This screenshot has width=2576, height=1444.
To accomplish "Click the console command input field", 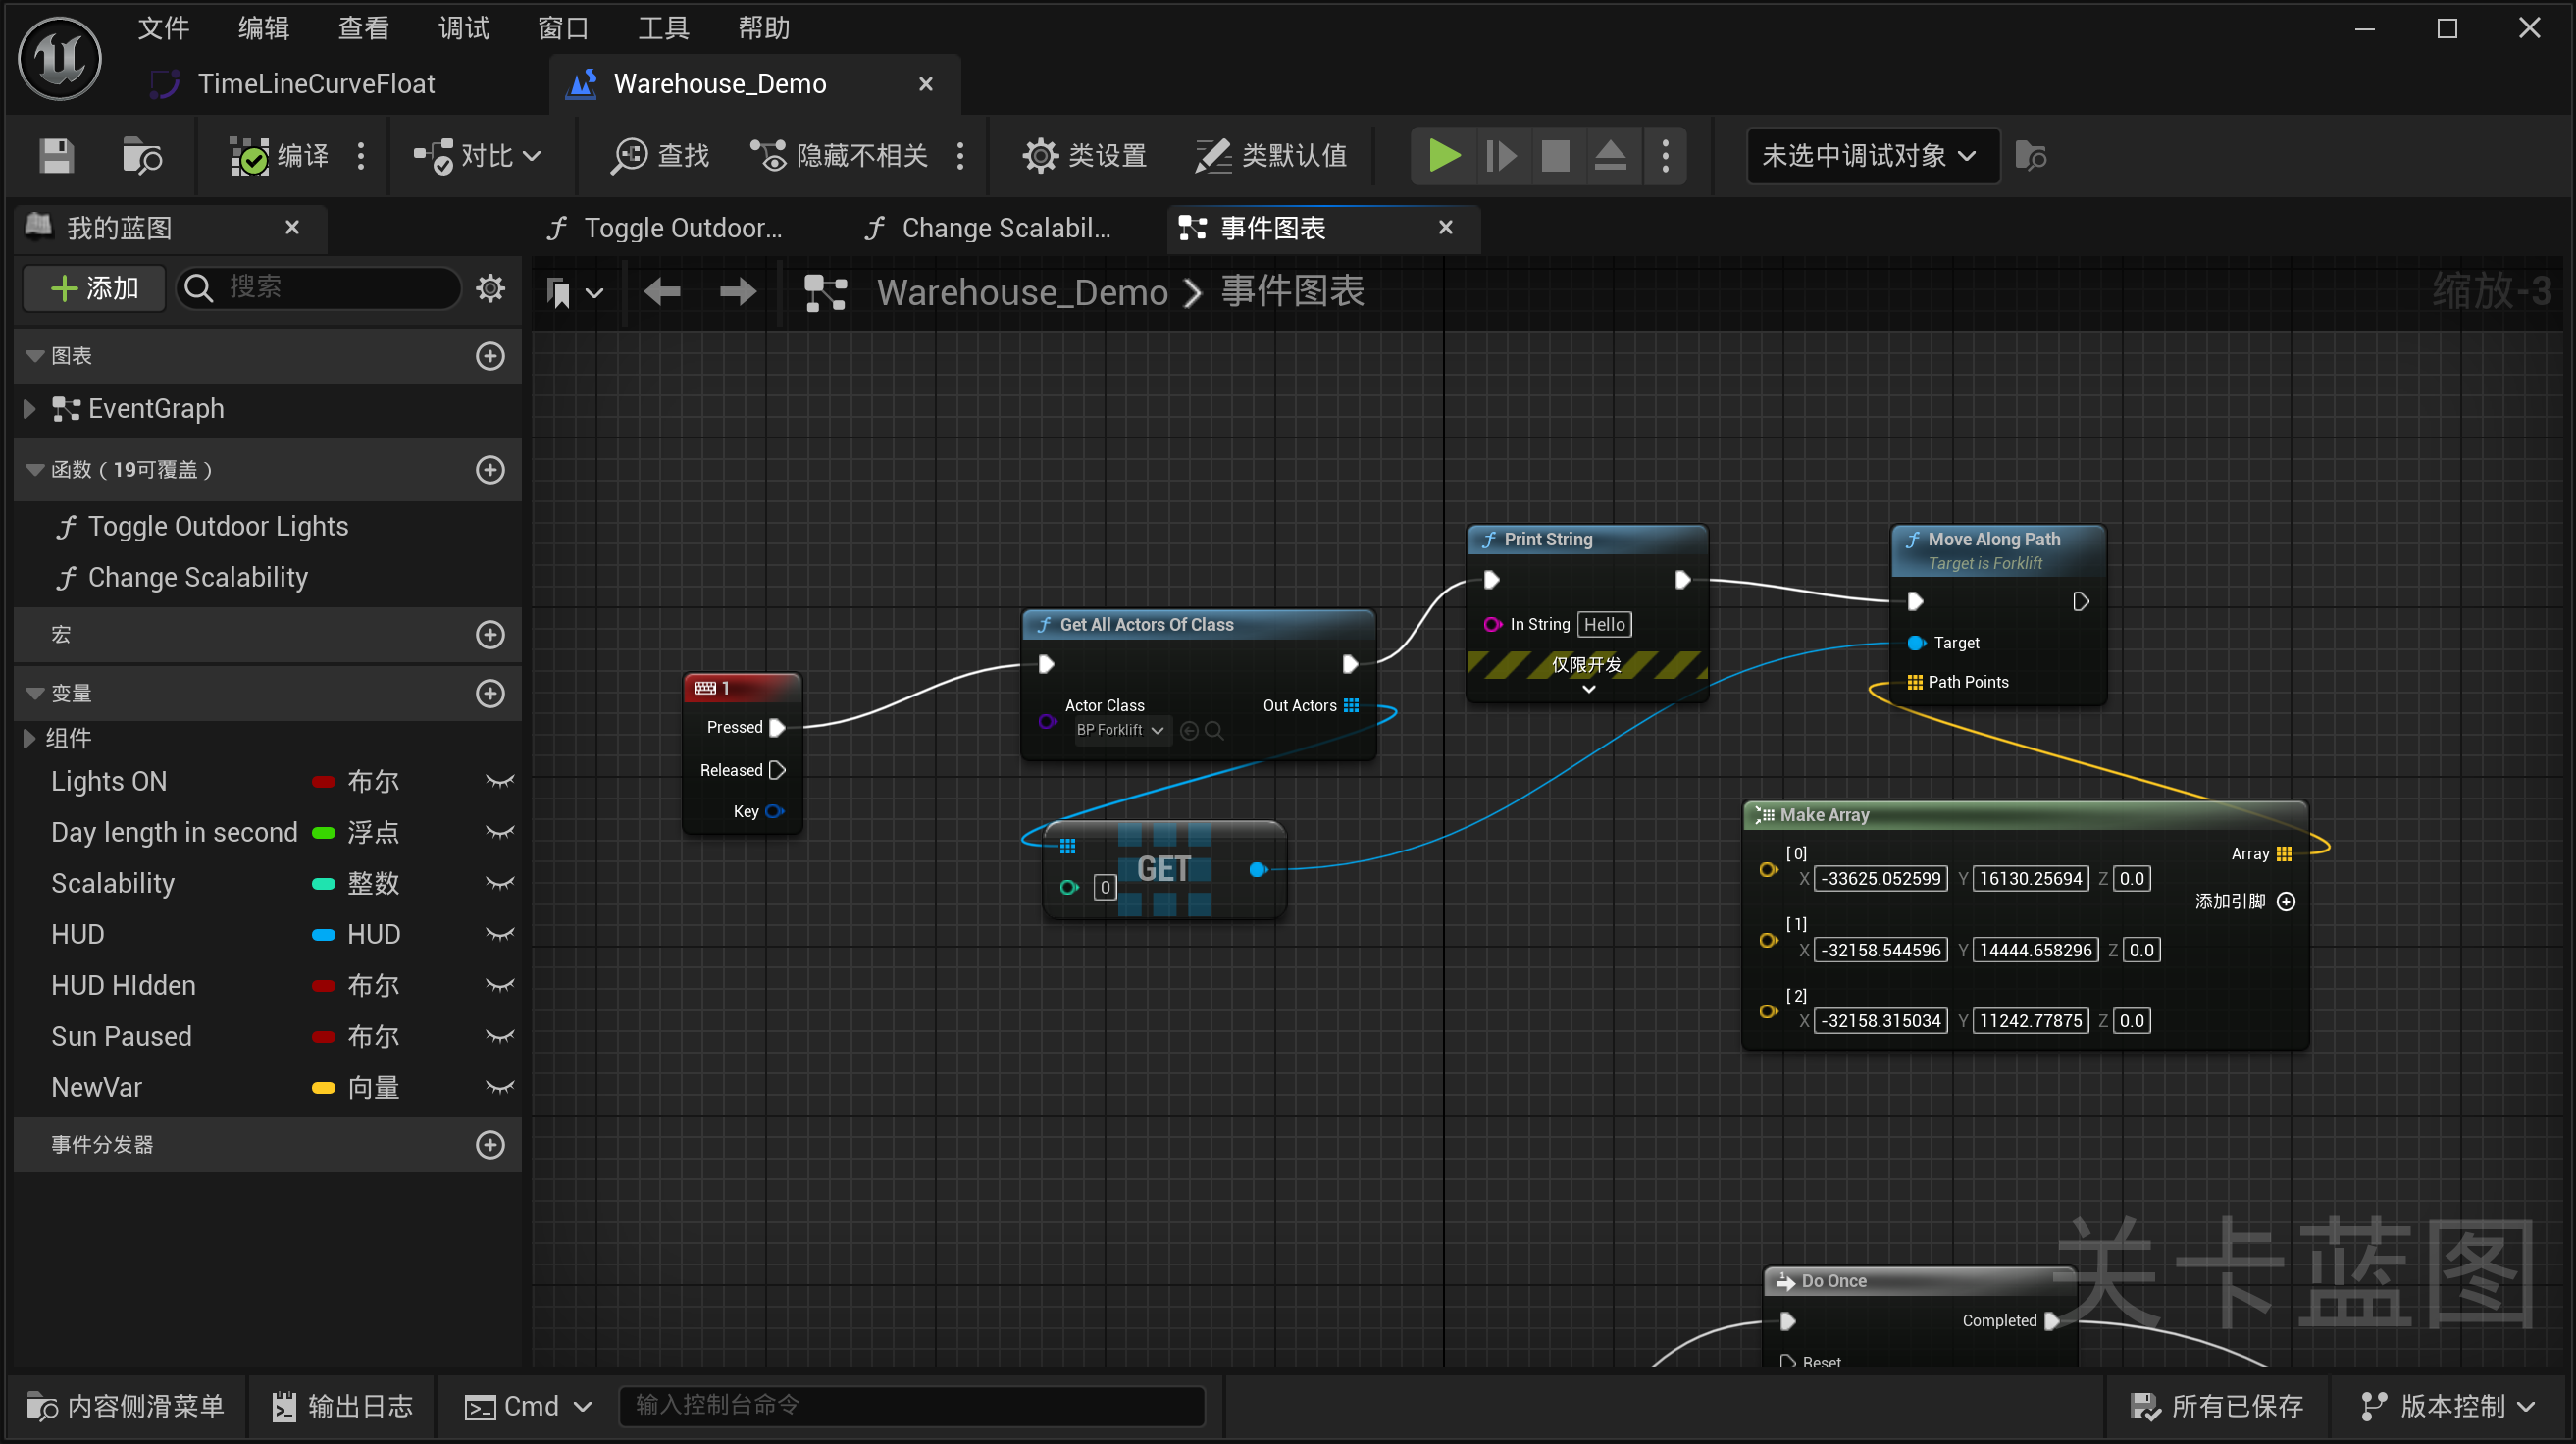I will click(x=910, y=1405).
